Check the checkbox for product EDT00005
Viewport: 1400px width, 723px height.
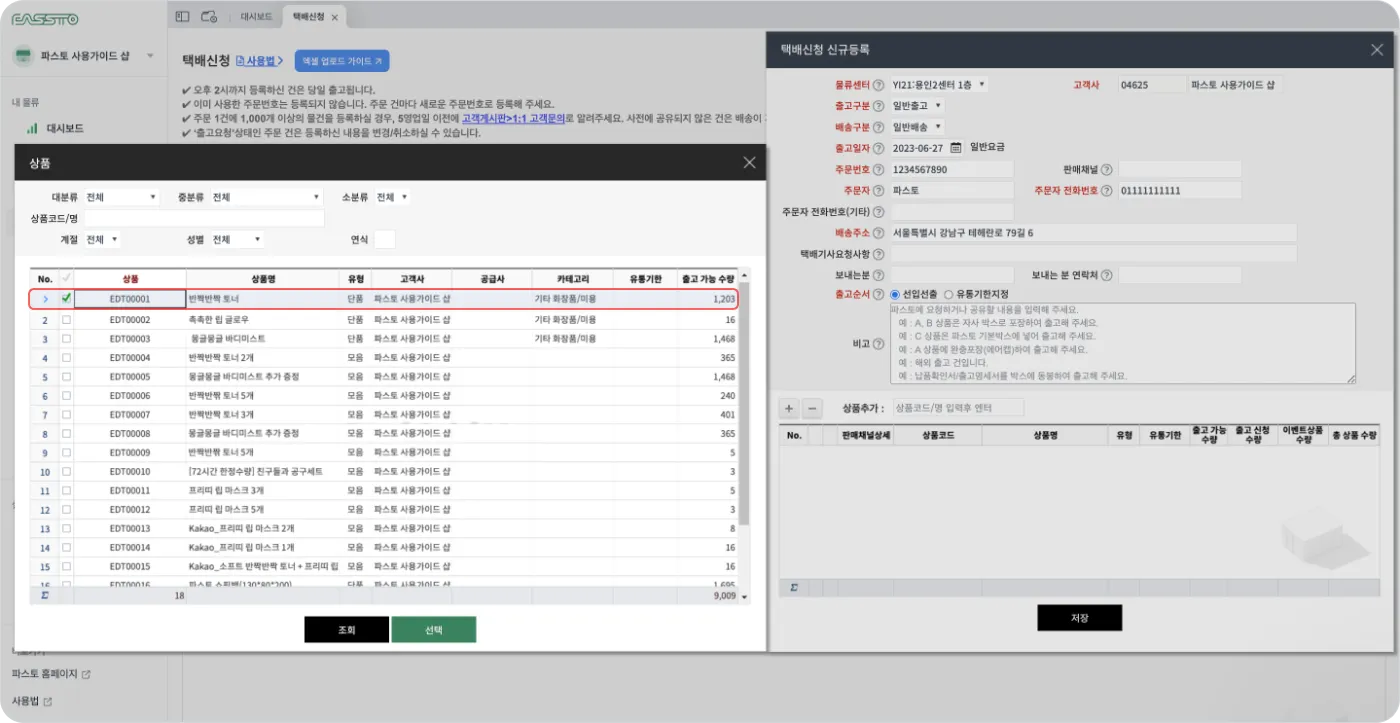(66, 377)
